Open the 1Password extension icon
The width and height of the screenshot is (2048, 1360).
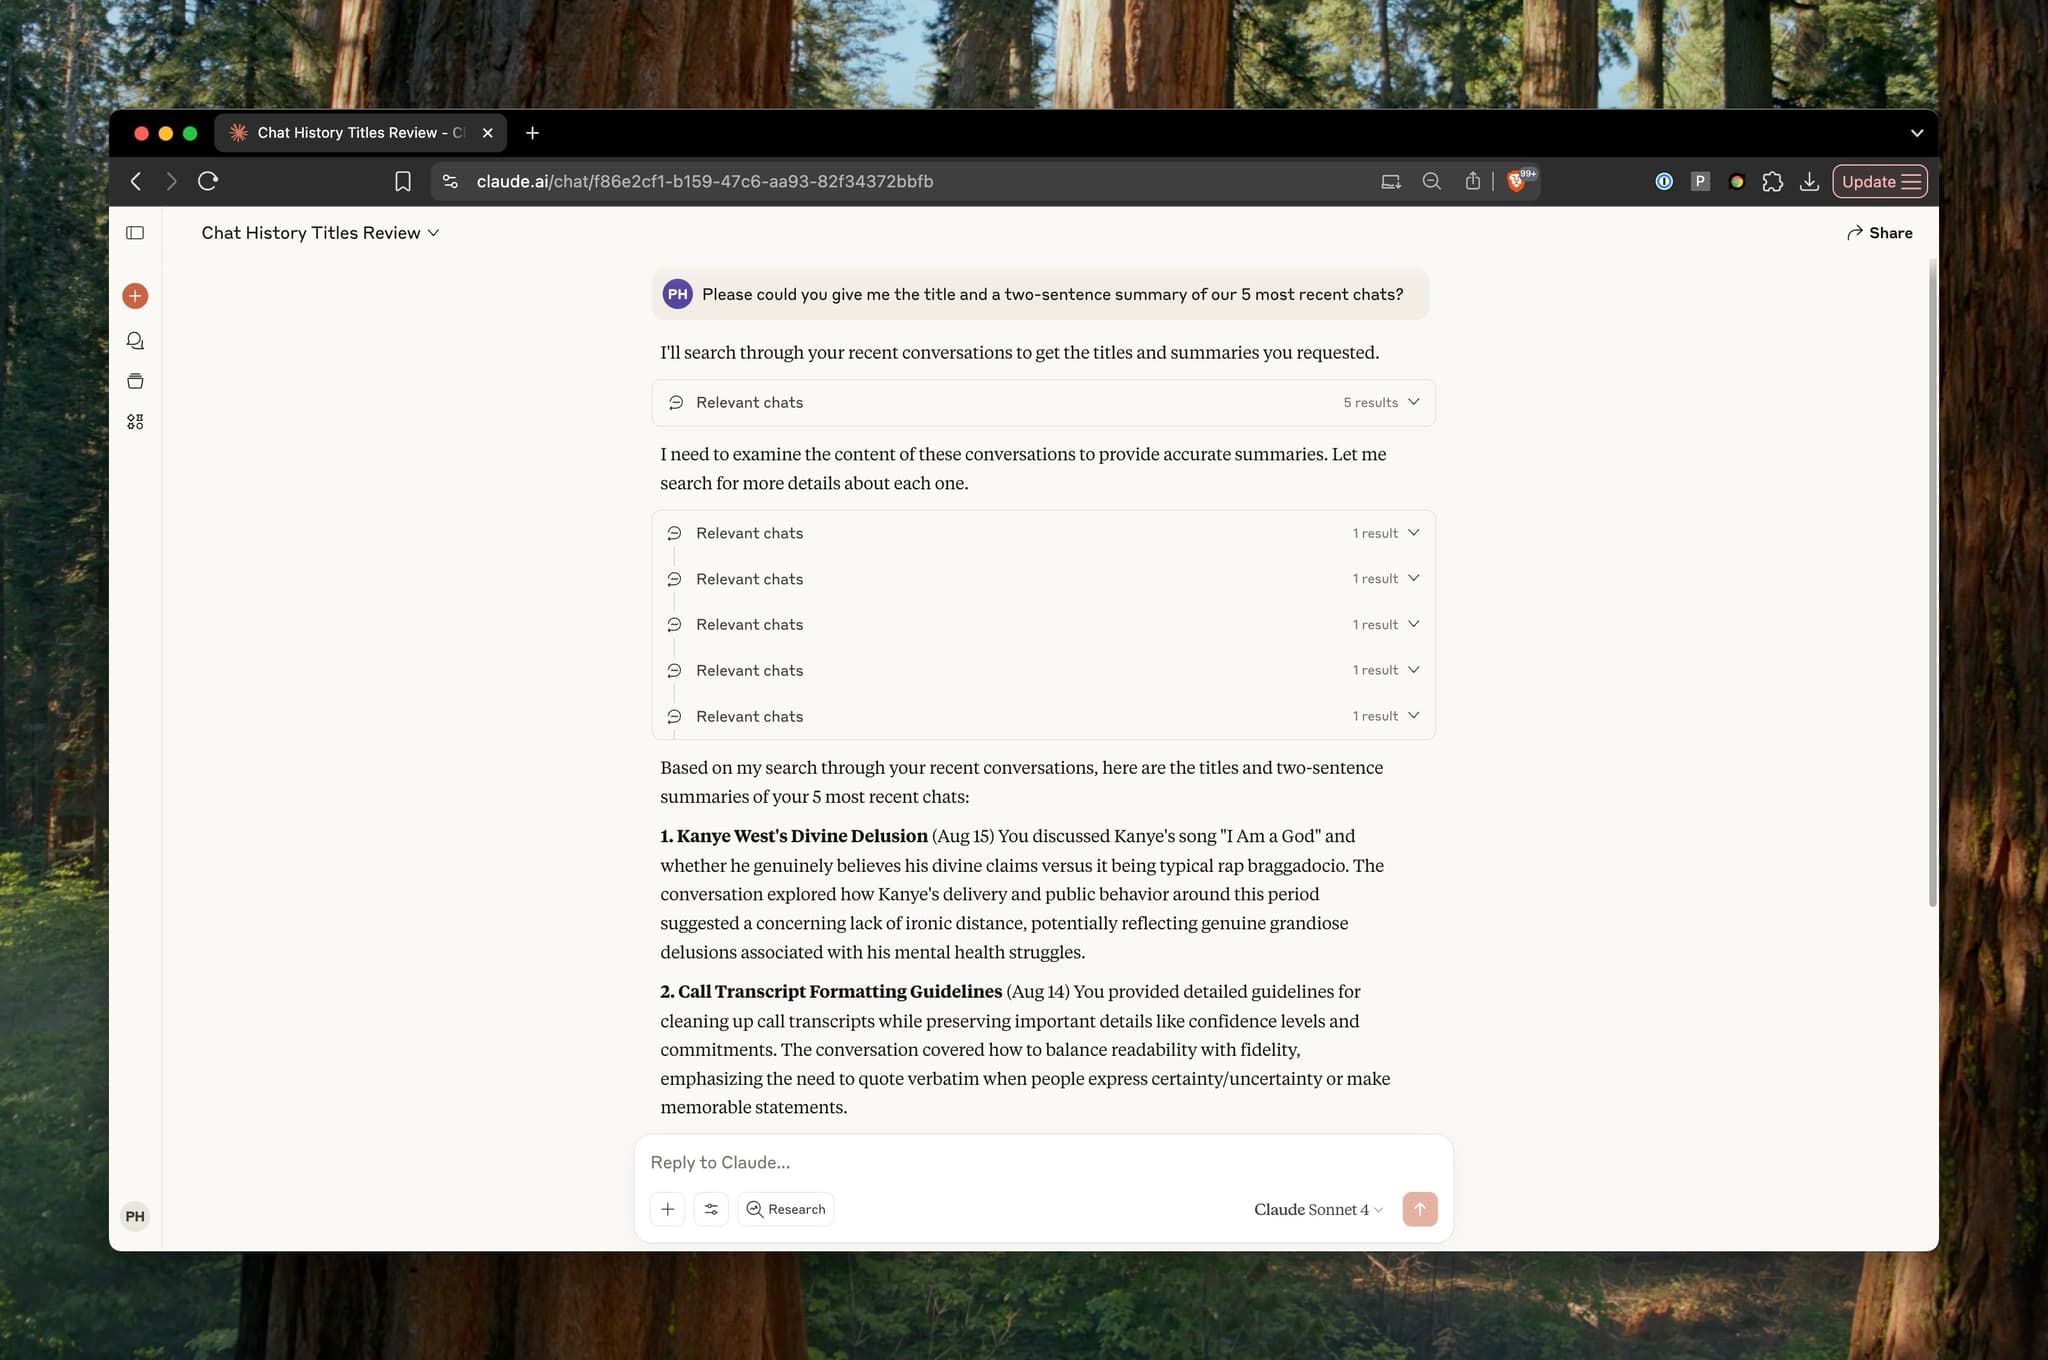1664,181
